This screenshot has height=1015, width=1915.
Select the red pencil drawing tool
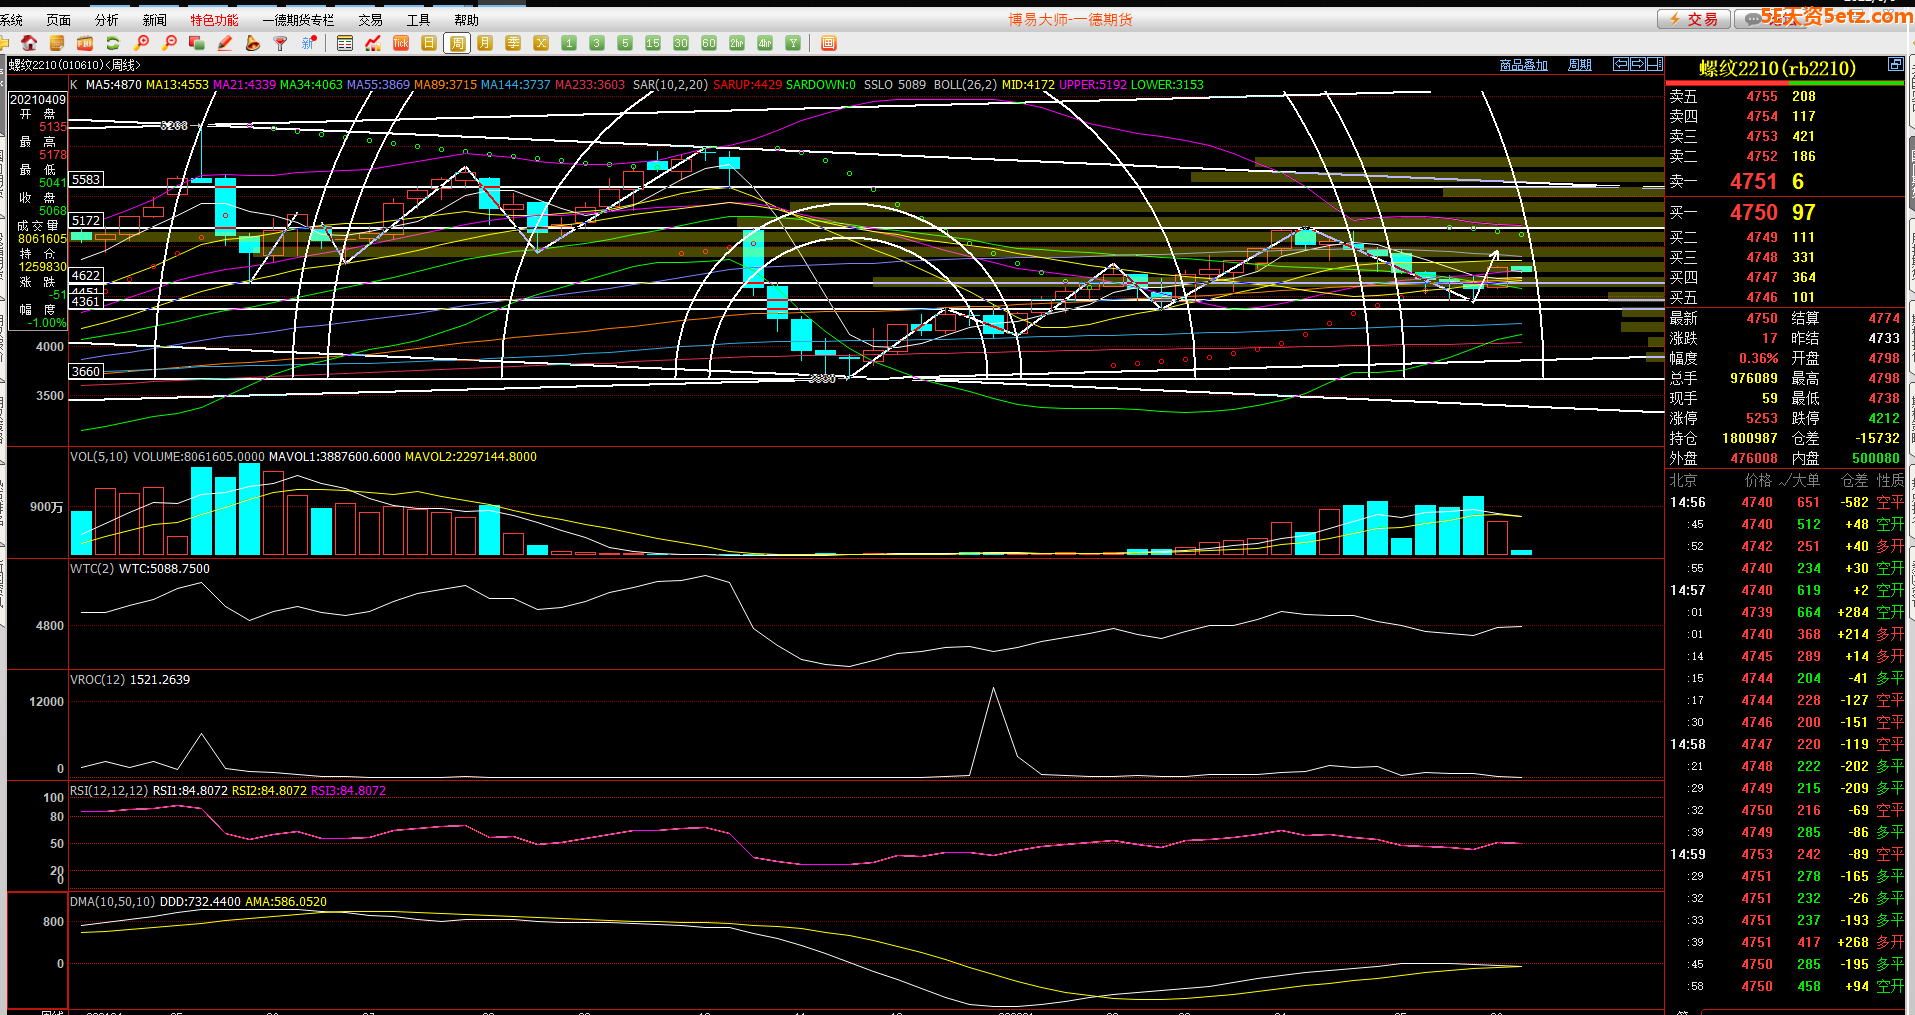point(225,43)
